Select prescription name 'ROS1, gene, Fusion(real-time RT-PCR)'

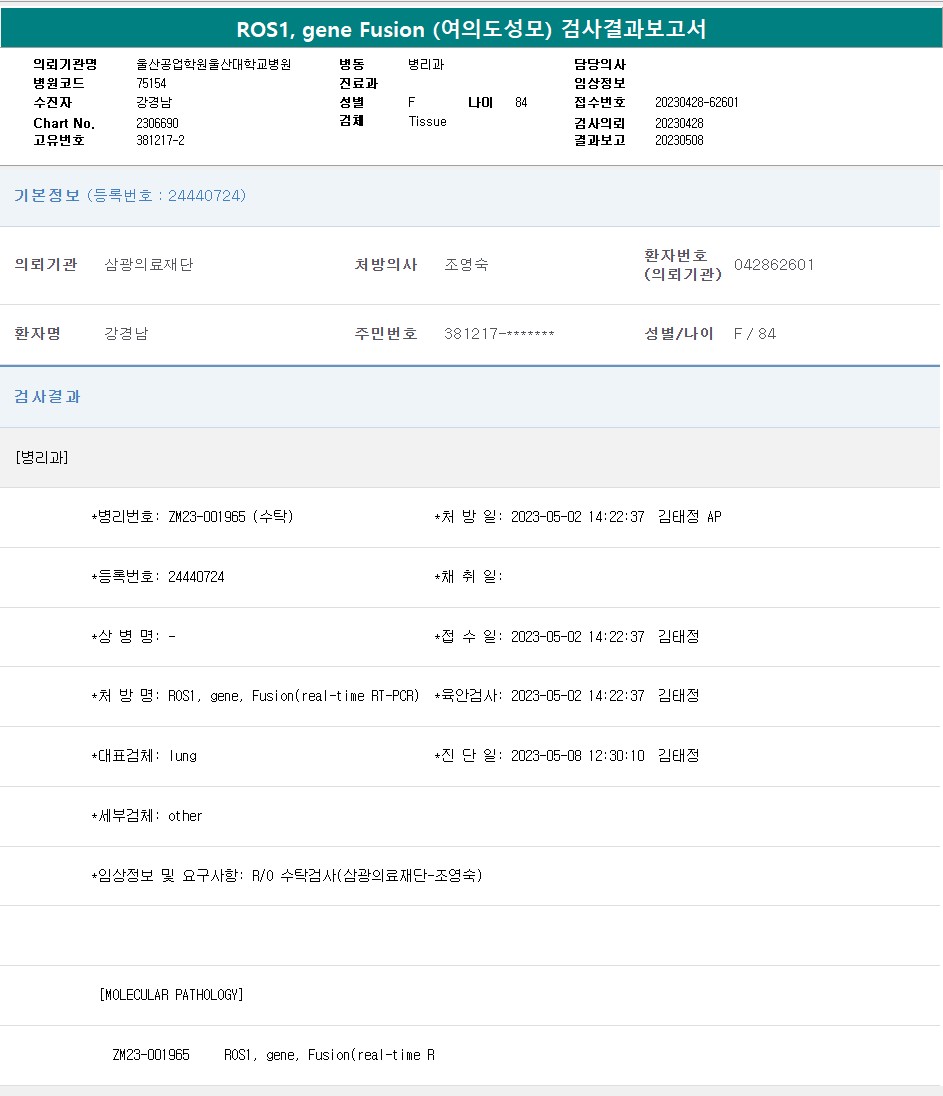(294, 696)
